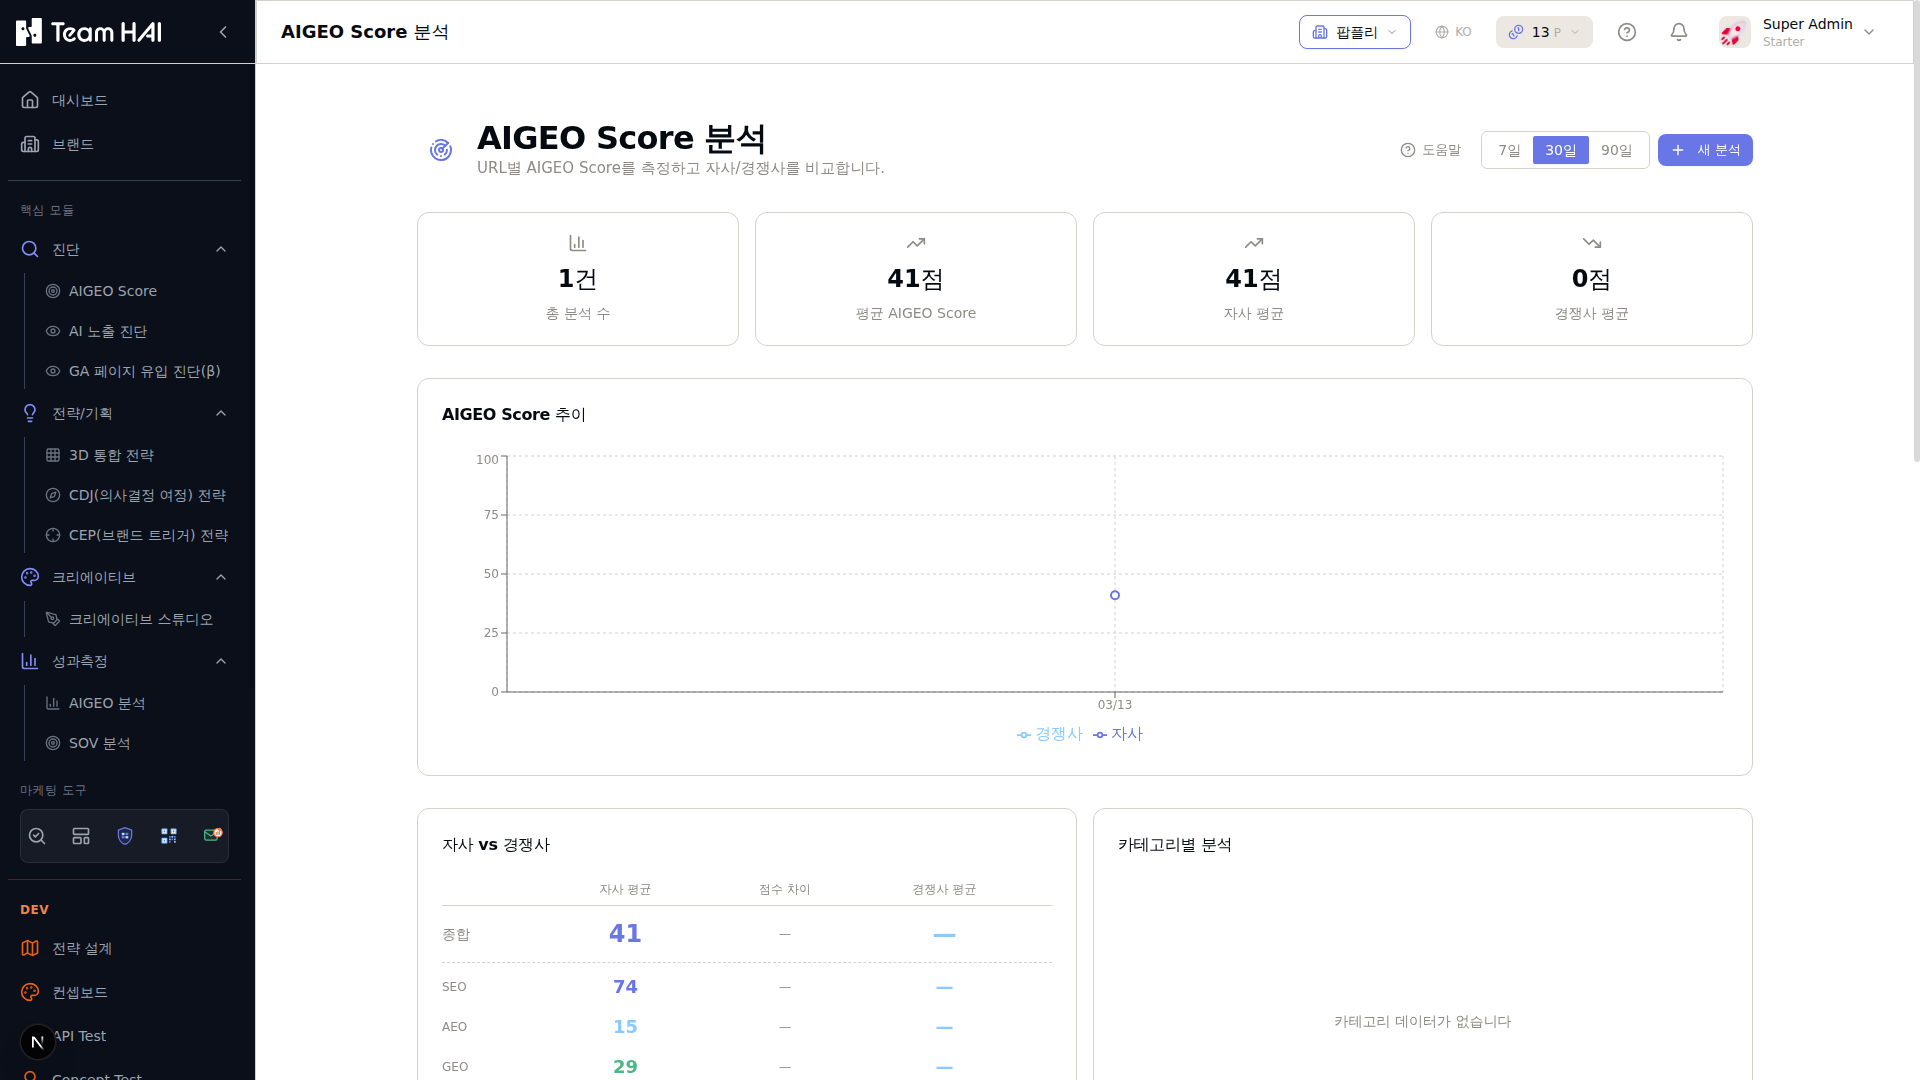Click the 총 분석 수 card
The image size is (1920, 1080).
pos(578,279)
